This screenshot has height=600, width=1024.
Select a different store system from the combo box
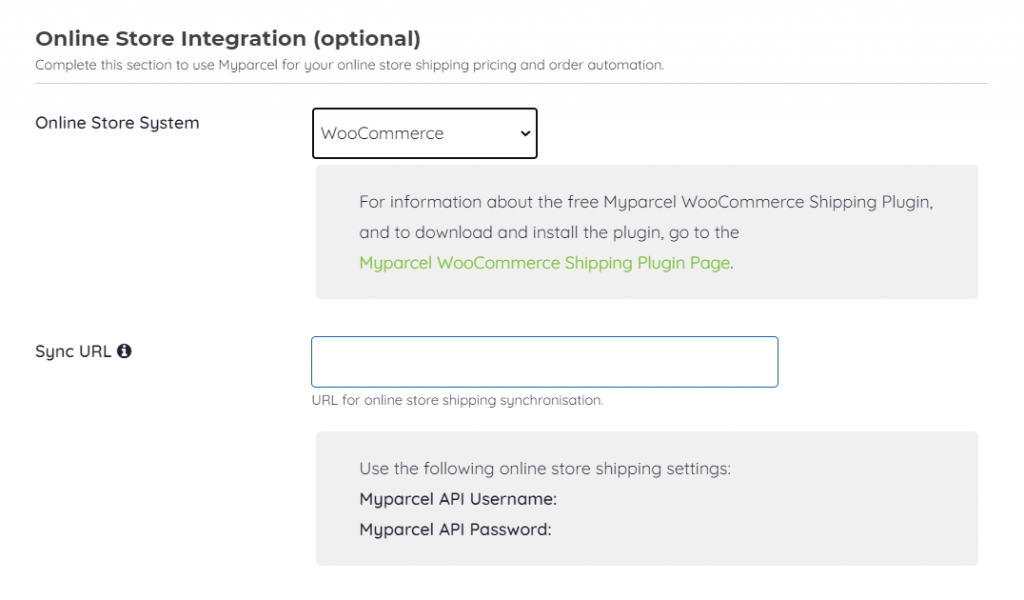[424, 133]
